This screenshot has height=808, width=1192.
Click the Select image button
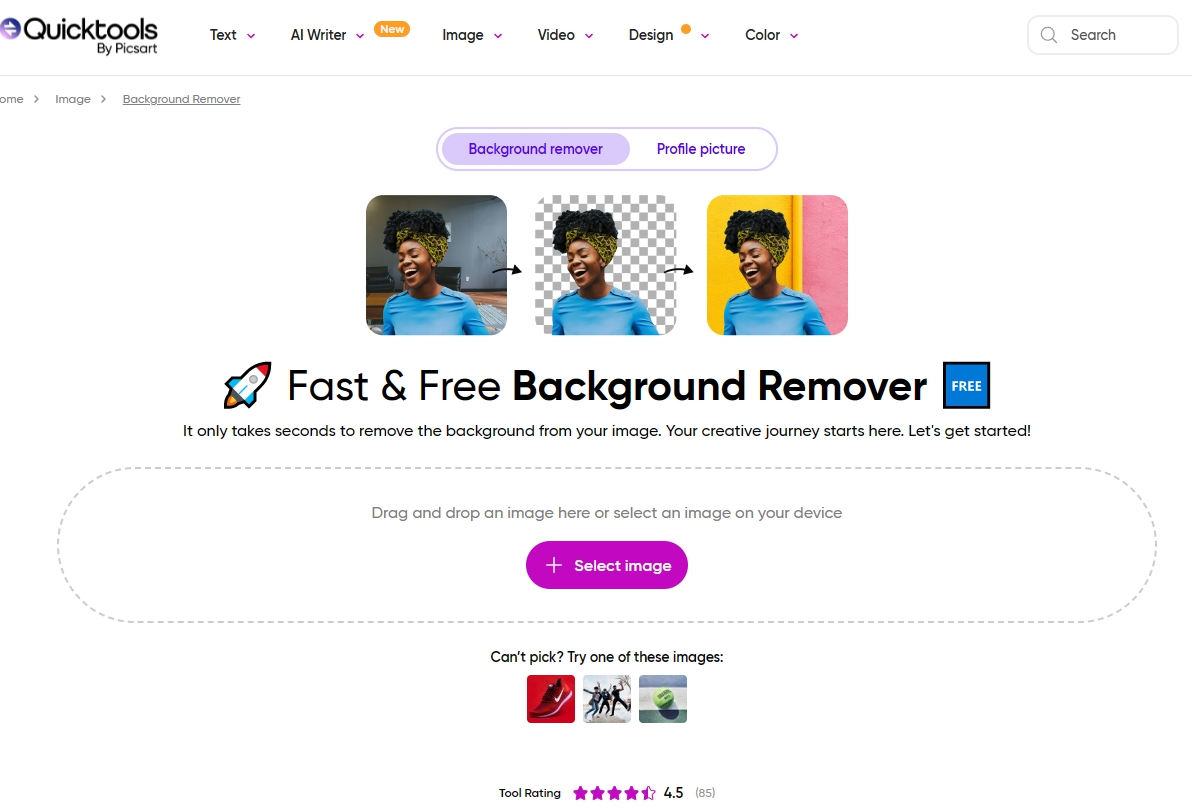(x=607, y=565)
